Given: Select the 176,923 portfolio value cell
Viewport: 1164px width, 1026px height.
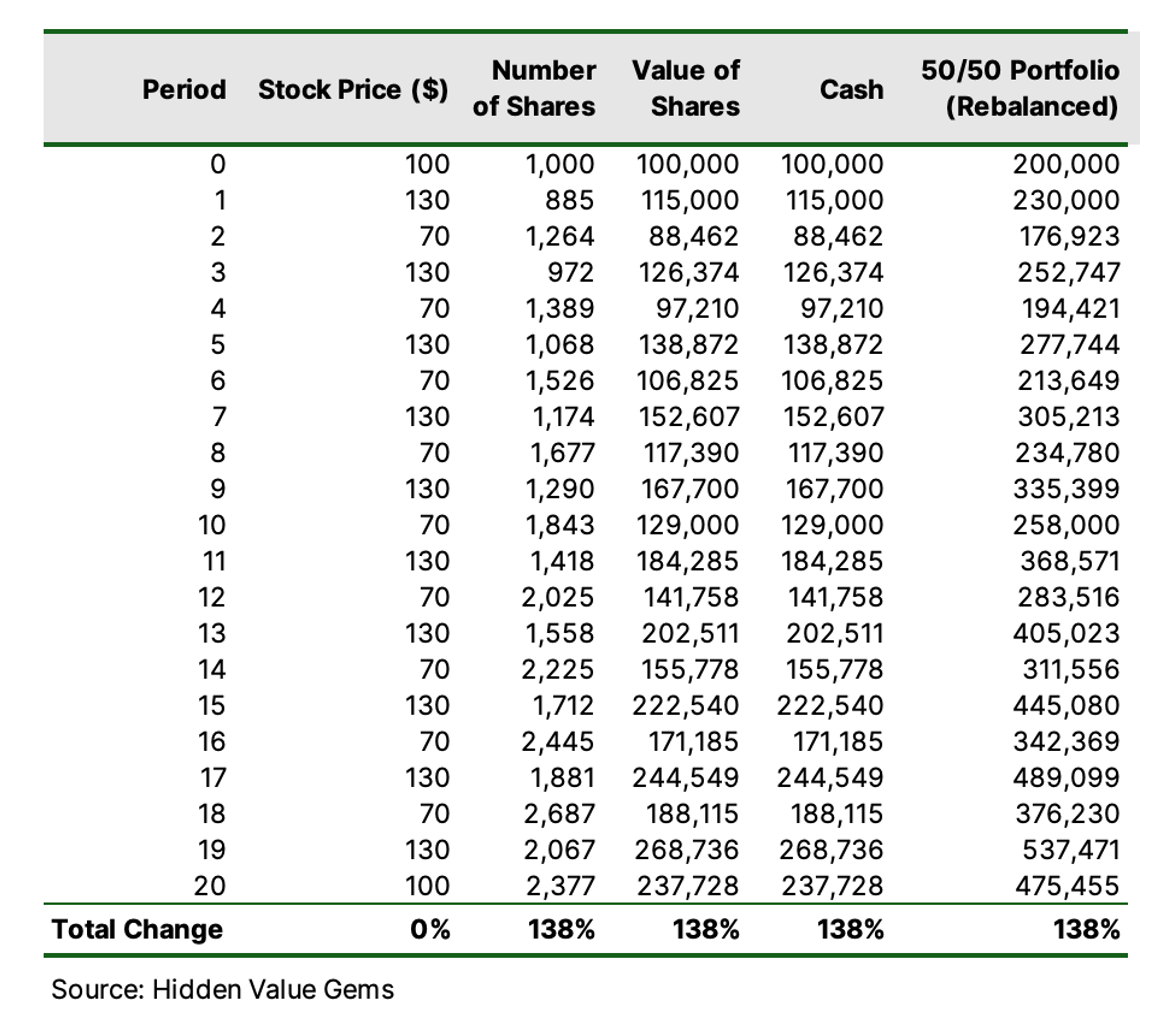Looking at the screenshot, I should [1068, 236].
